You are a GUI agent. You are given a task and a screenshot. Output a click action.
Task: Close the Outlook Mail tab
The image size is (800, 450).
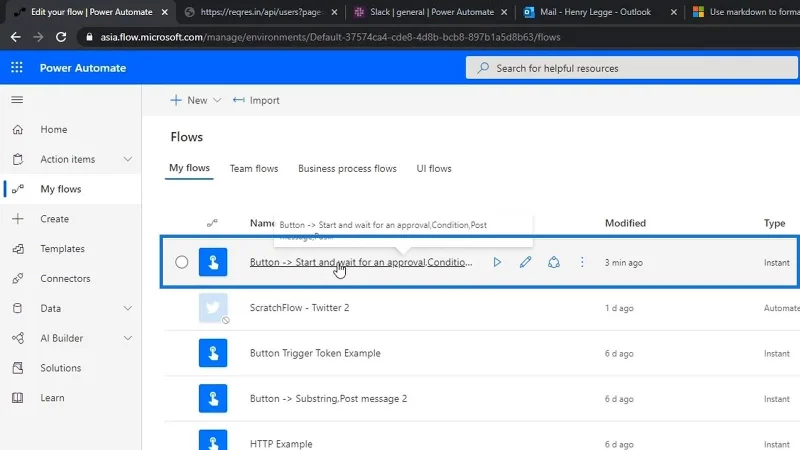[673, 12]
